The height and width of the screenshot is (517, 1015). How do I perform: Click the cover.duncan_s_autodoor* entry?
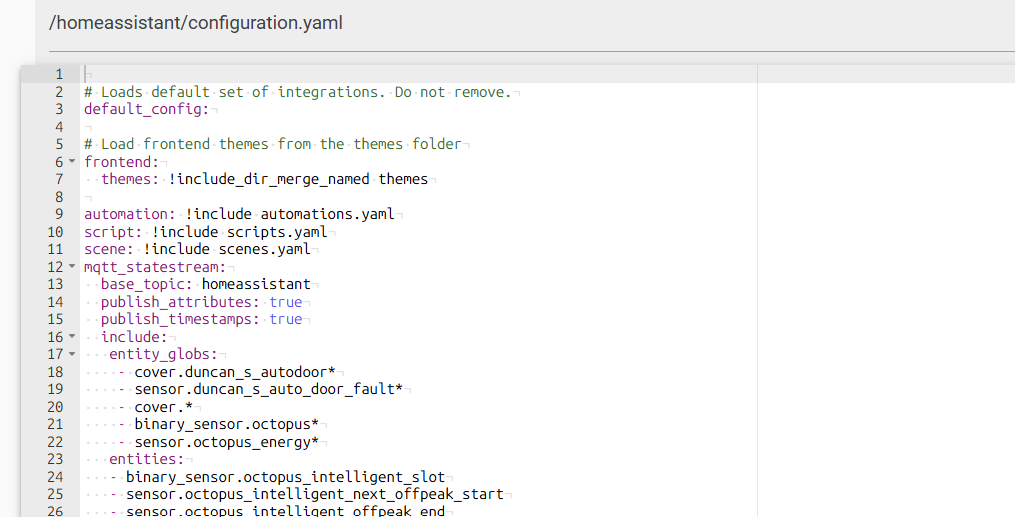click(235, 372)
